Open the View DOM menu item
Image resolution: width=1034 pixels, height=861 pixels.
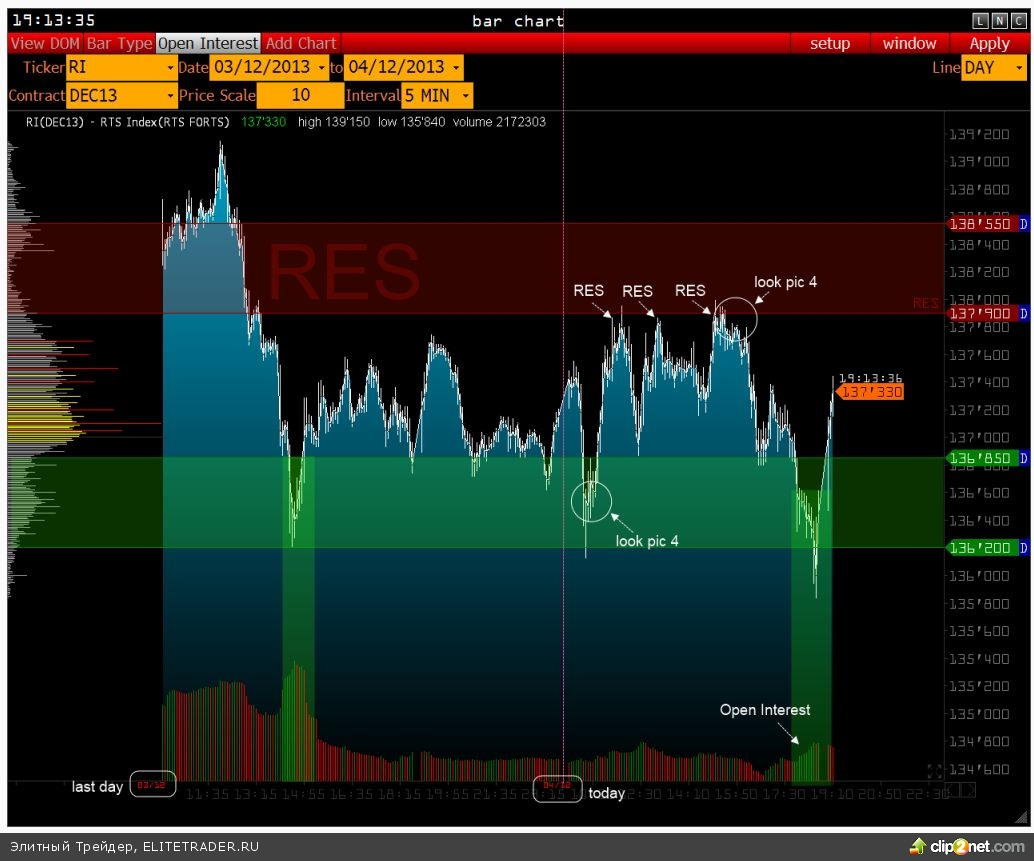coord(45,43)
